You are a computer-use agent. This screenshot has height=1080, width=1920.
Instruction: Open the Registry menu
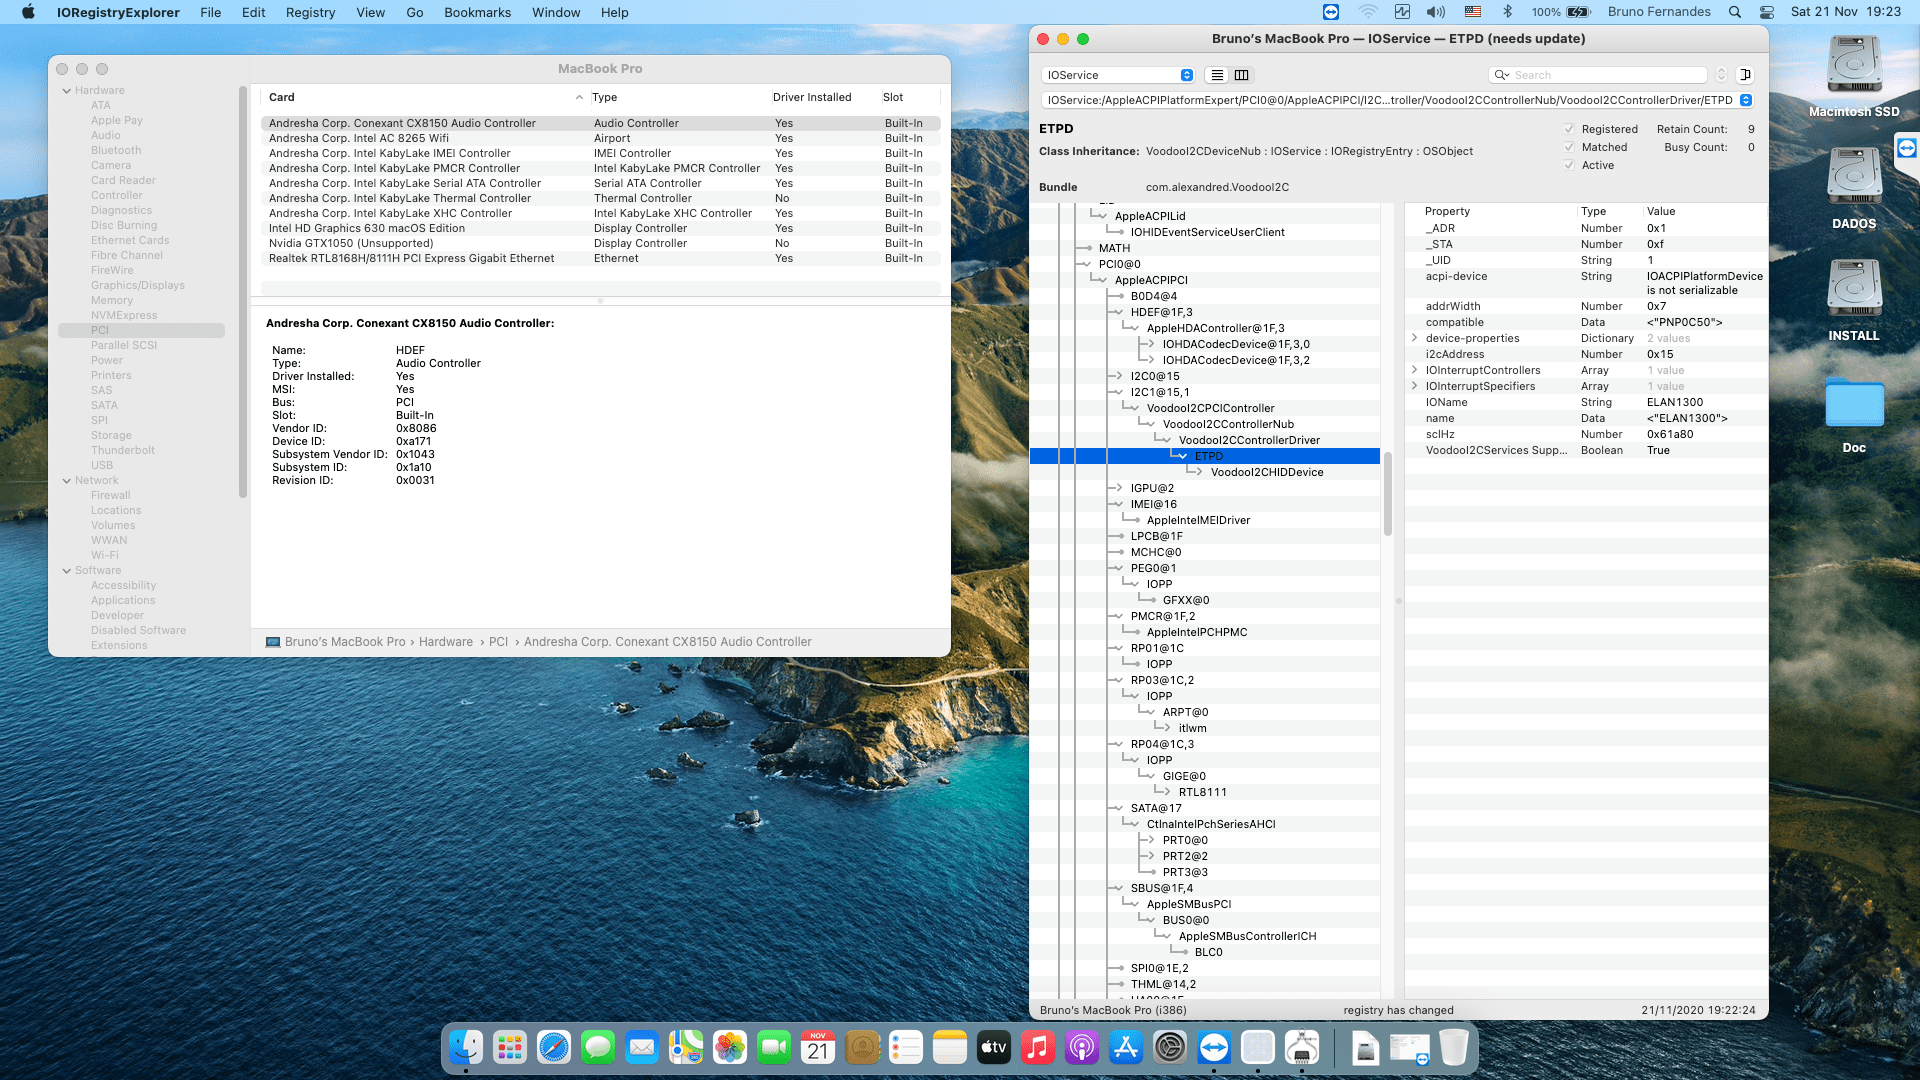click(310, 12)
